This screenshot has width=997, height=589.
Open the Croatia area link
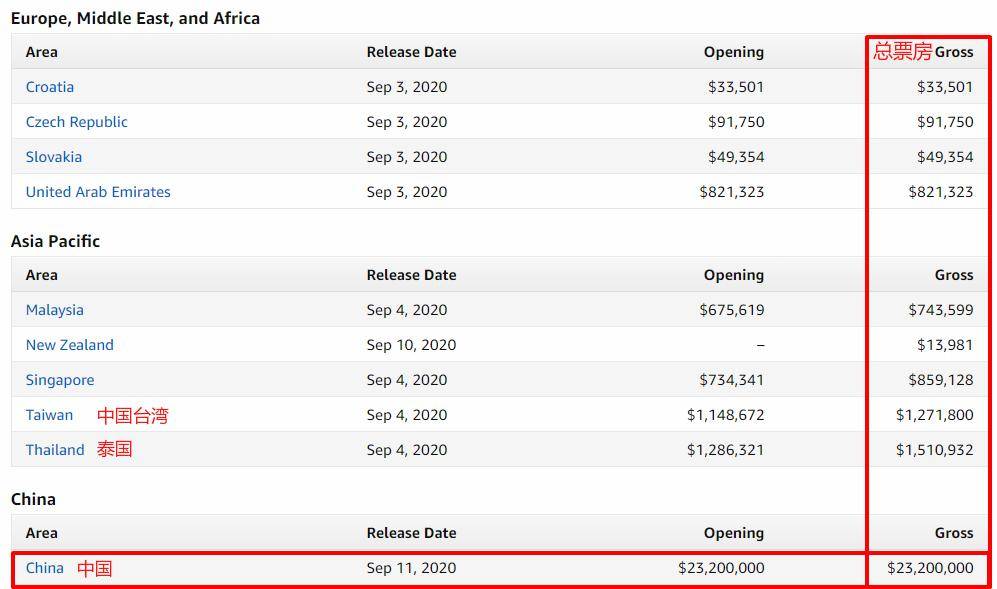coord(50,87)
